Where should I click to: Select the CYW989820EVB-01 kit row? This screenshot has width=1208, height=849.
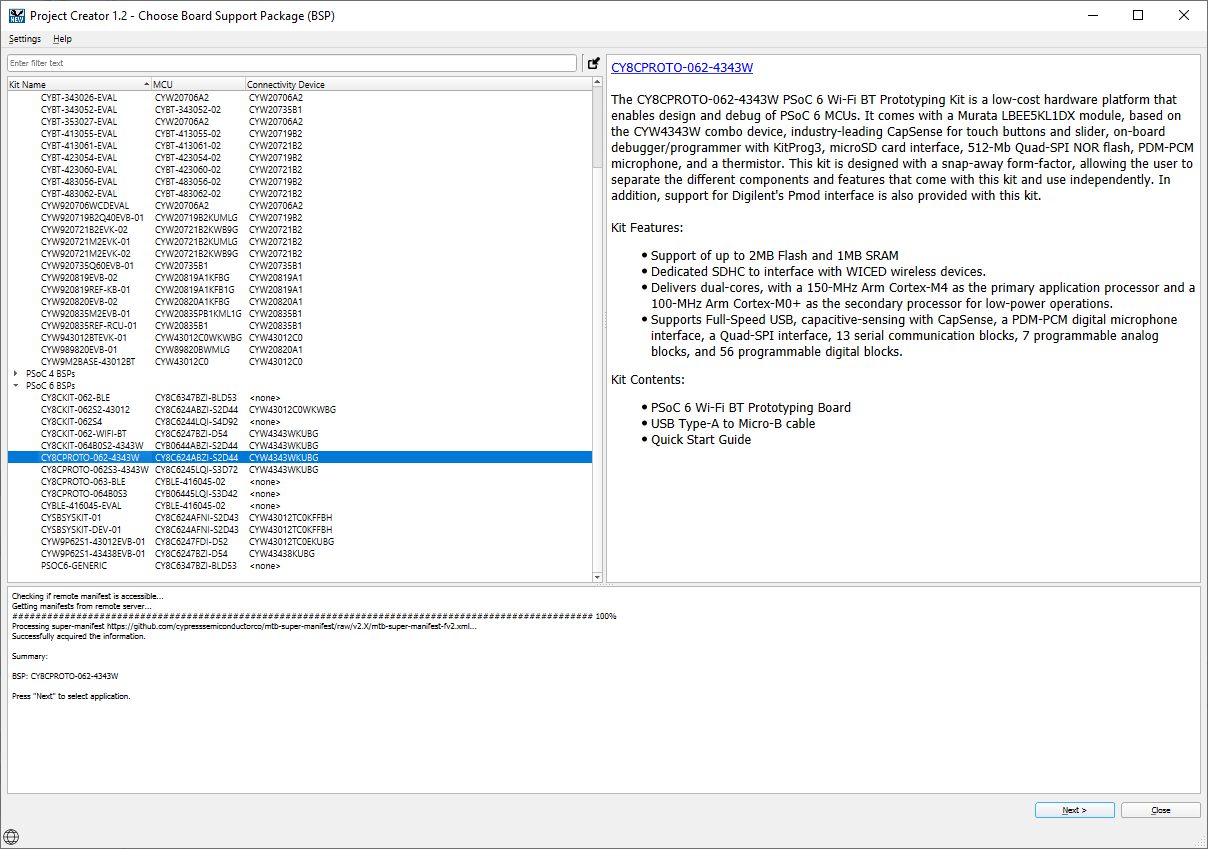tap(300, 349)
